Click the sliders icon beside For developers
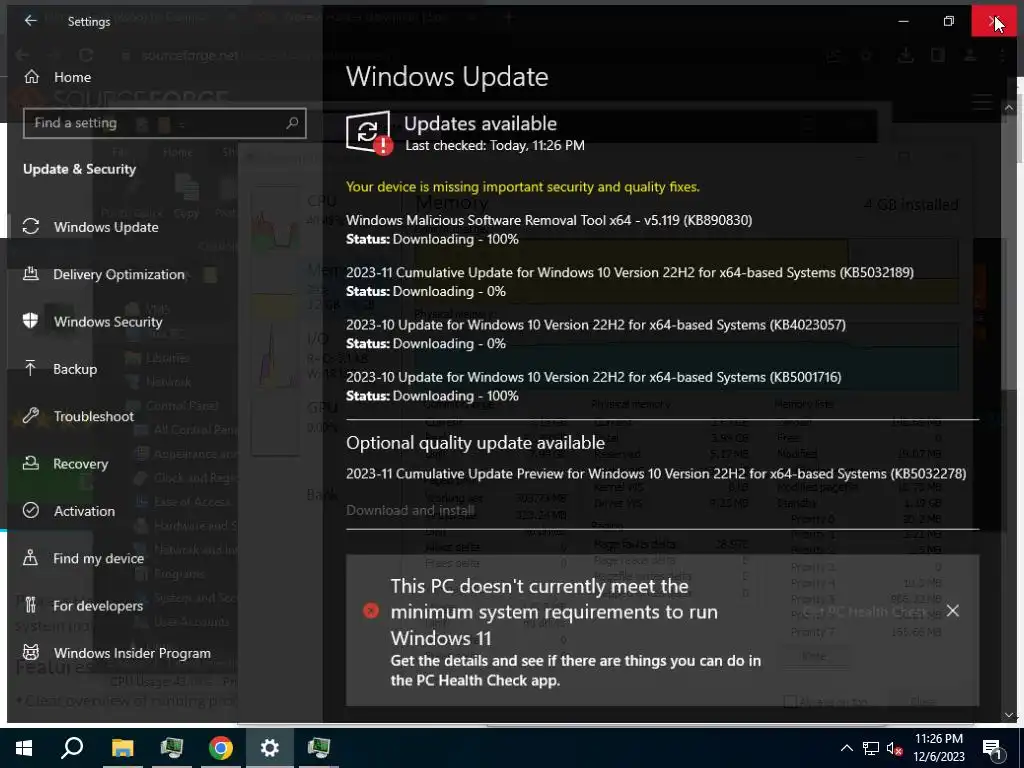 point(31,605)
